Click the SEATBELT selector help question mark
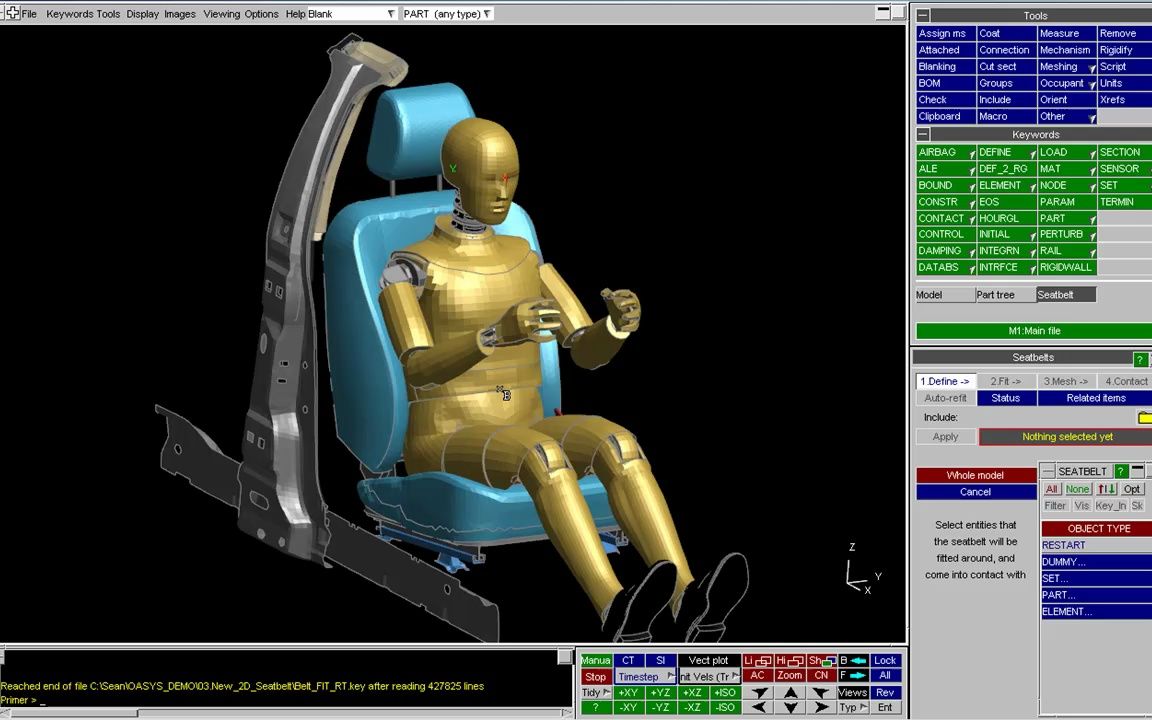Image resolution: width=1152 pixels, height=720 pixels. point(1120,471)
